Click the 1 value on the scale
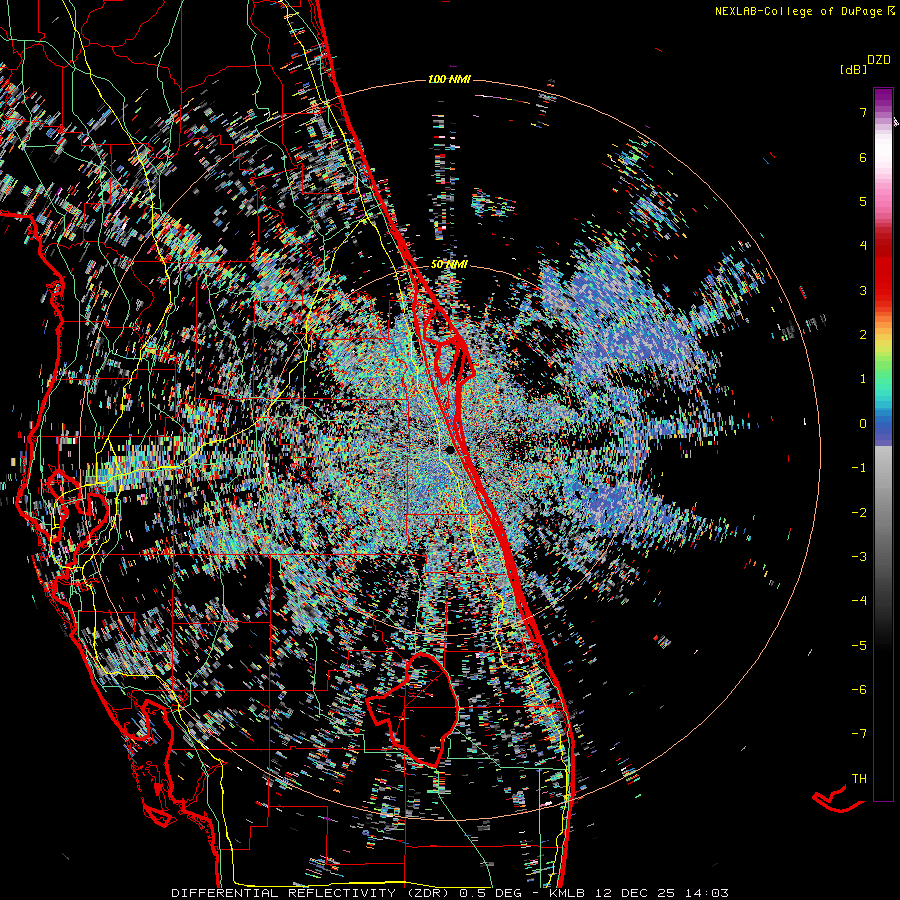Image resolution: width=900 pixels, height=900 pixels. [863, 379]
